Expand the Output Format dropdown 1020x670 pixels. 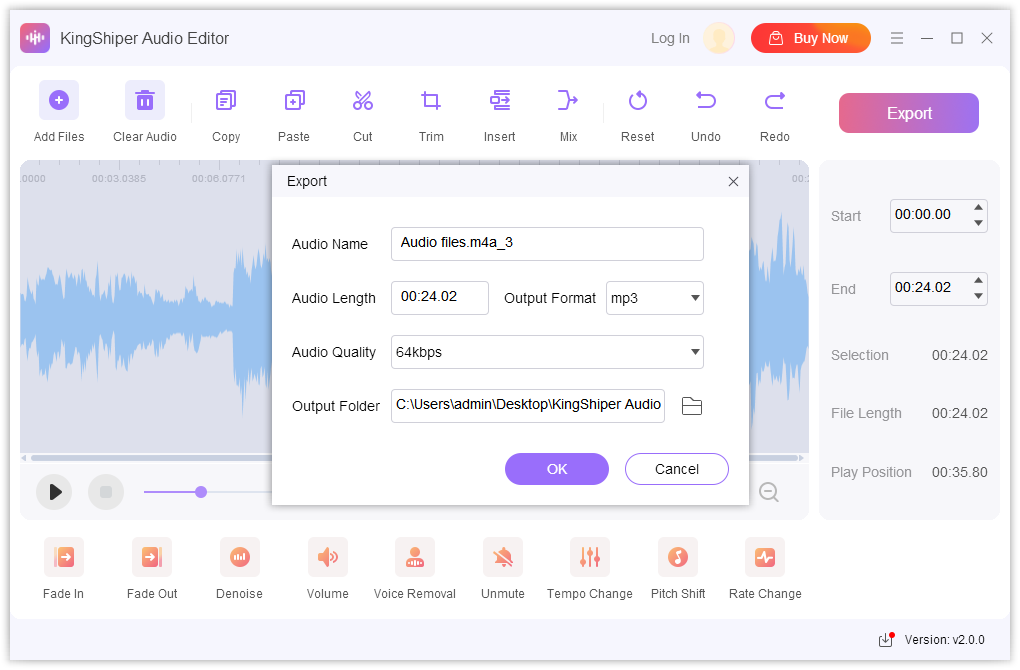pos(695,298)
